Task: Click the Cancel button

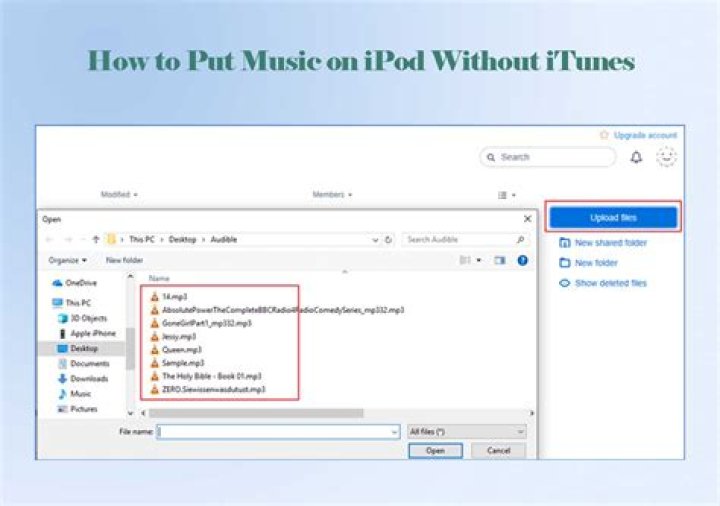Action: click(x=498, y=450)
